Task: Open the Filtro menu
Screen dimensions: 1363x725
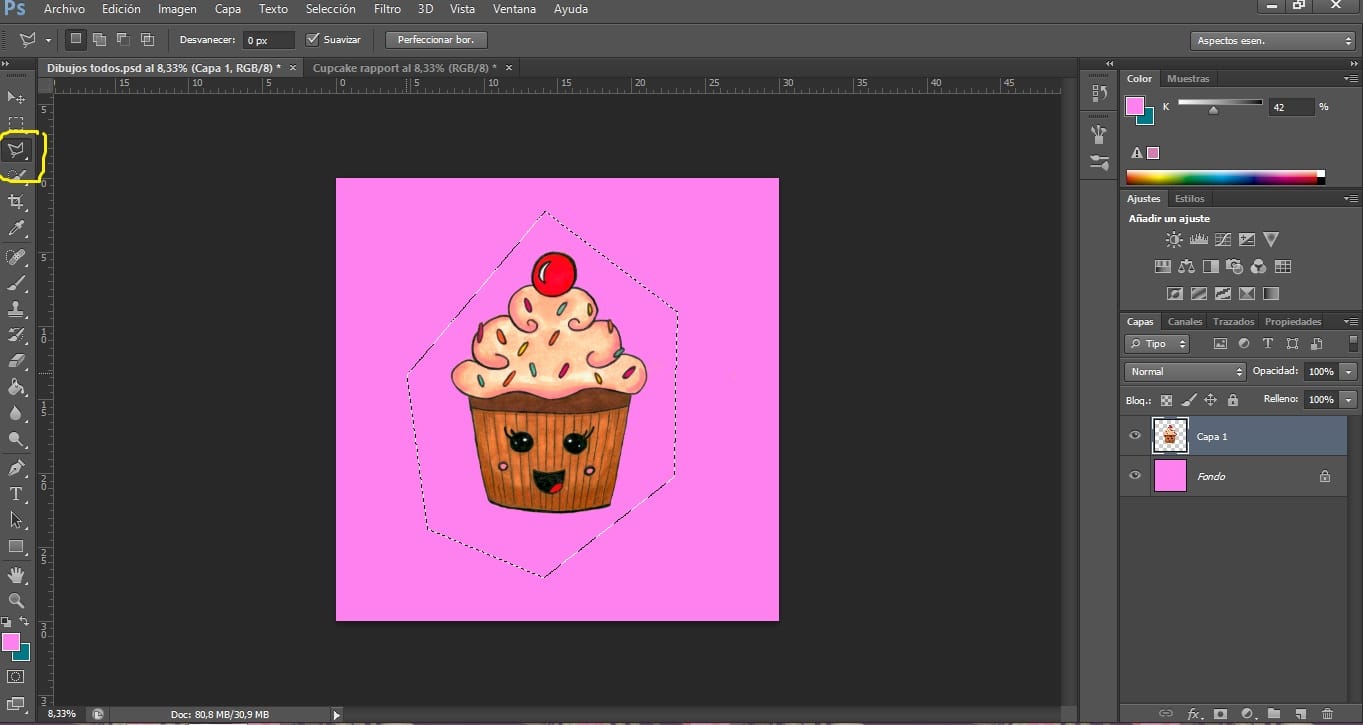Action: point(387,9)
